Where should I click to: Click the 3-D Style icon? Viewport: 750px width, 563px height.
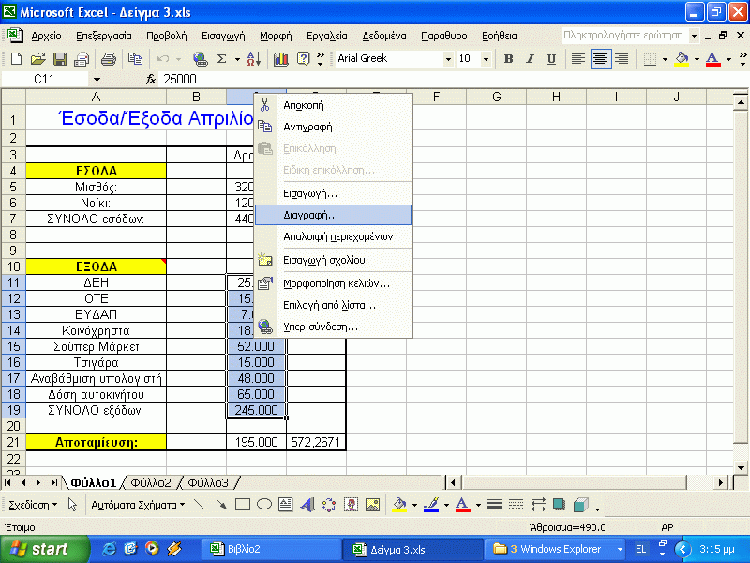581,504
